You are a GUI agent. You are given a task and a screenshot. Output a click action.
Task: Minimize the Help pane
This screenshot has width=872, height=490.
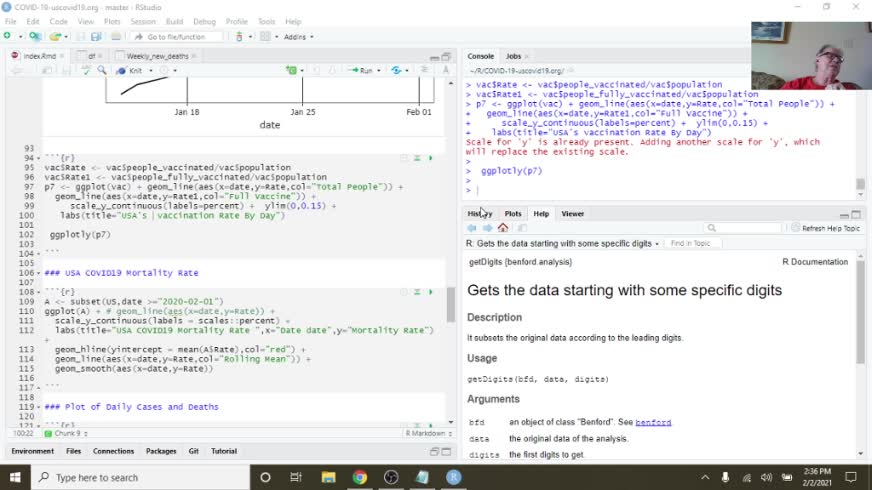[844, 214]
